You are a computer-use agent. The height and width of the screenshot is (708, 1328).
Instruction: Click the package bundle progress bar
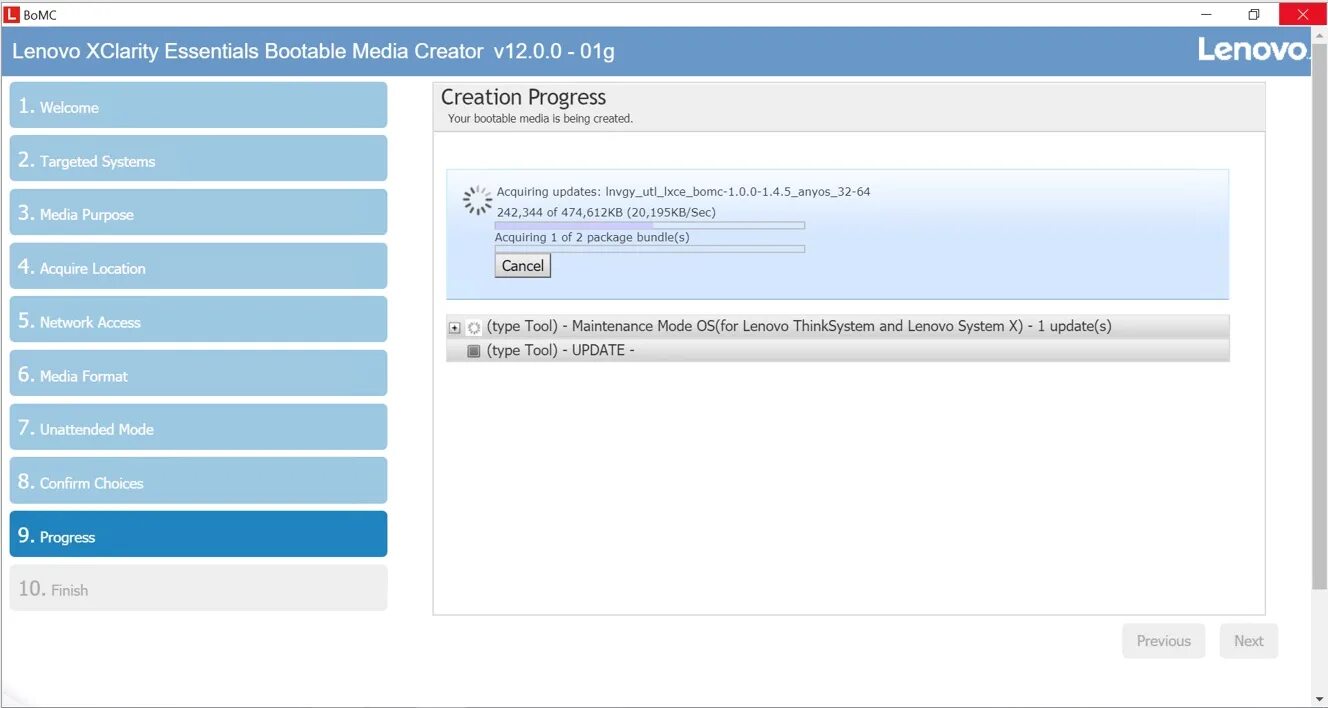pyautogui.click(x=650, y=249)
